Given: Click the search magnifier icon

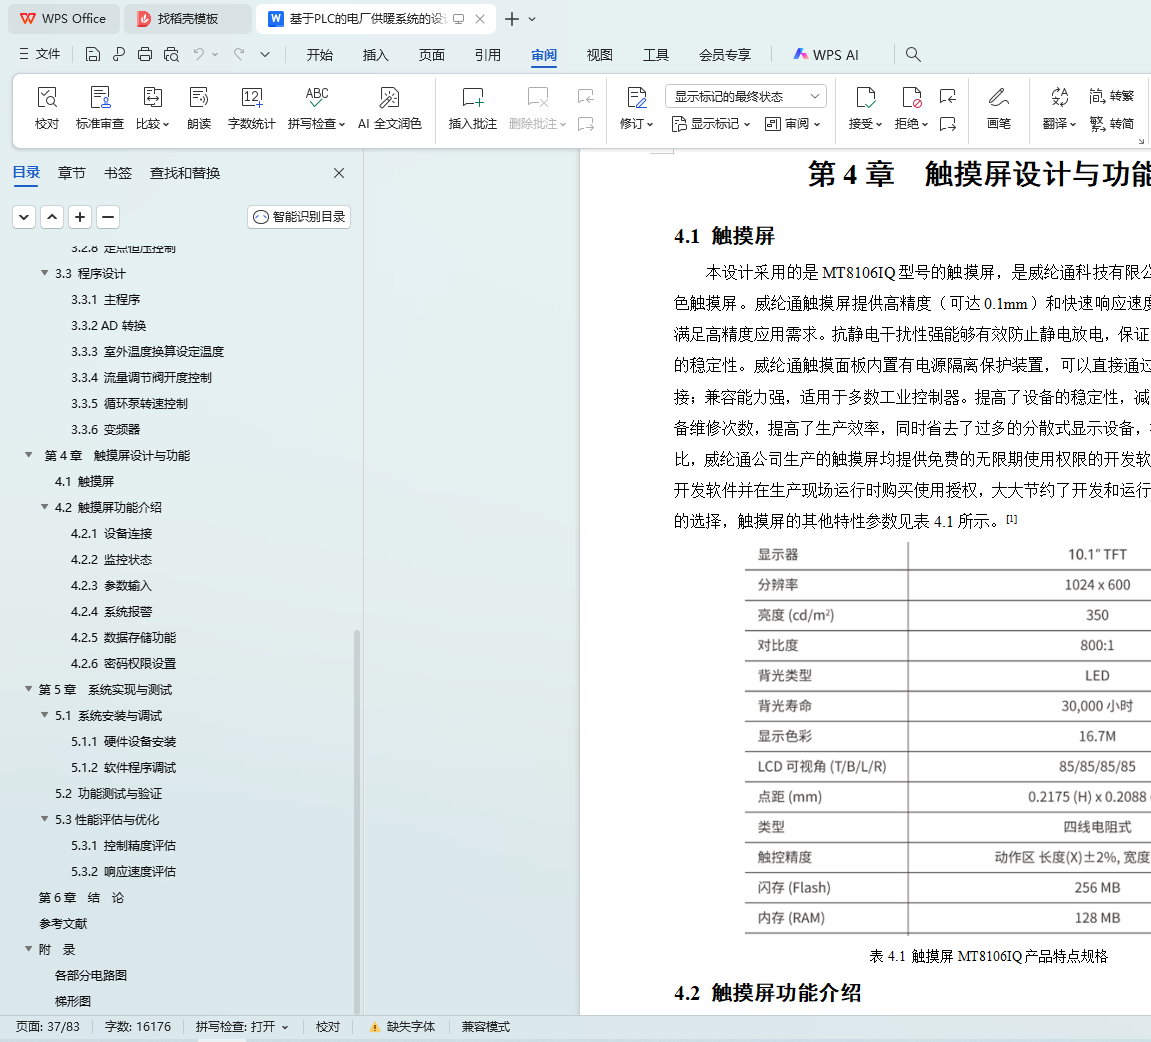Looking at the screenshot, I should (913, 54).
